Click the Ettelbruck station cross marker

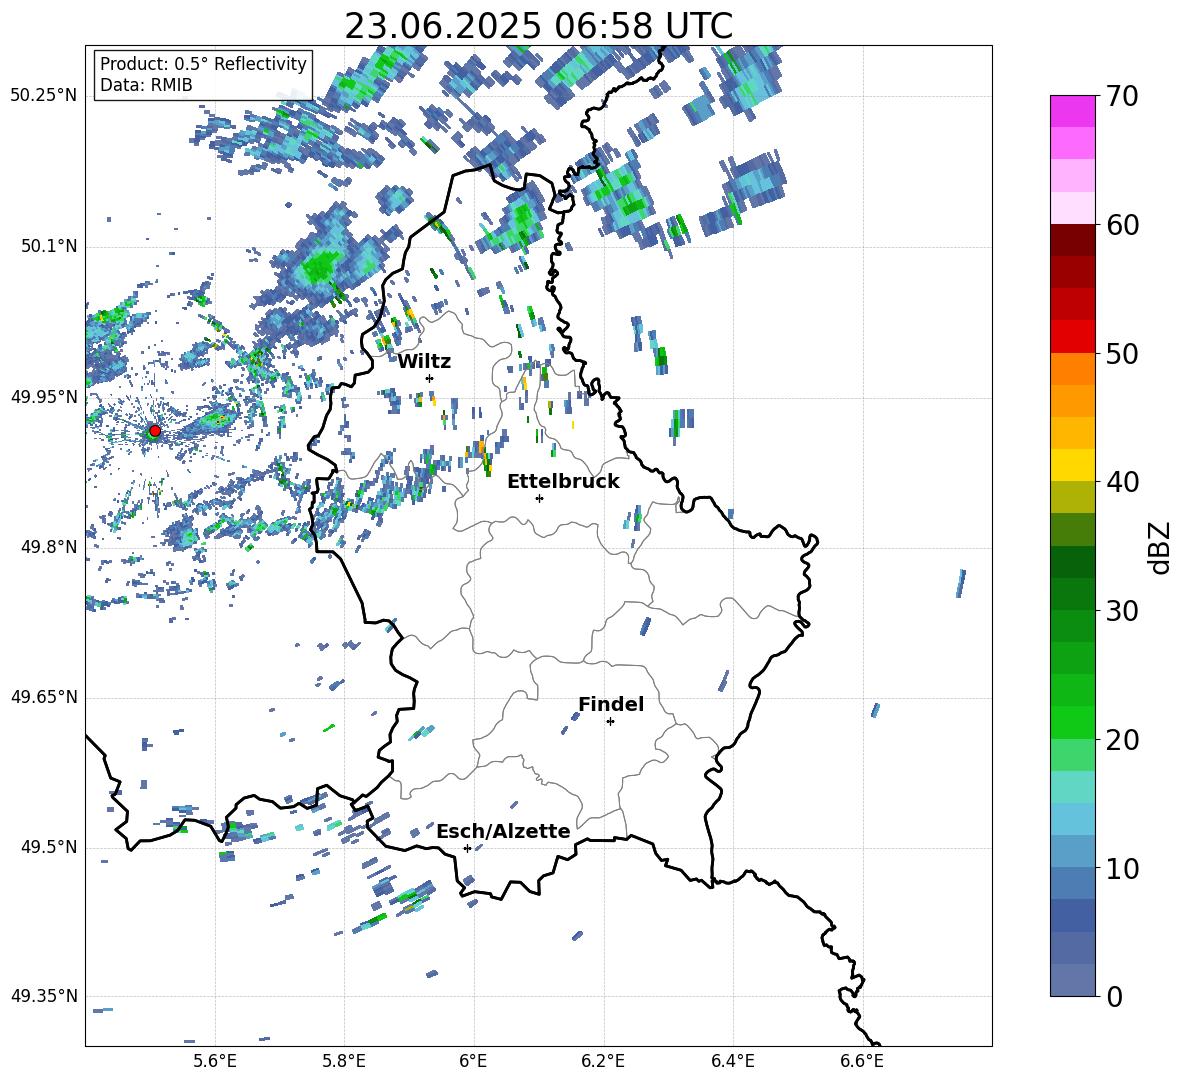[539, 498]
